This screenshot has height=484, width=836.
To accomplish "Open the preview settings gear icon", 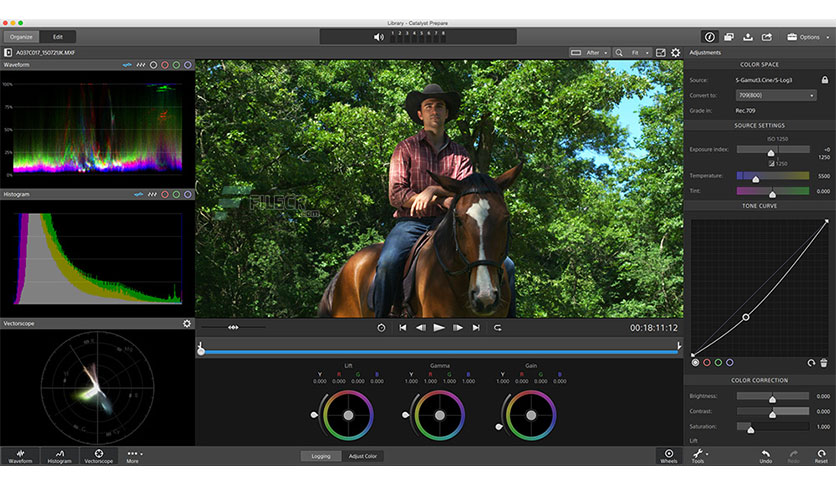I will click(676, 53).
